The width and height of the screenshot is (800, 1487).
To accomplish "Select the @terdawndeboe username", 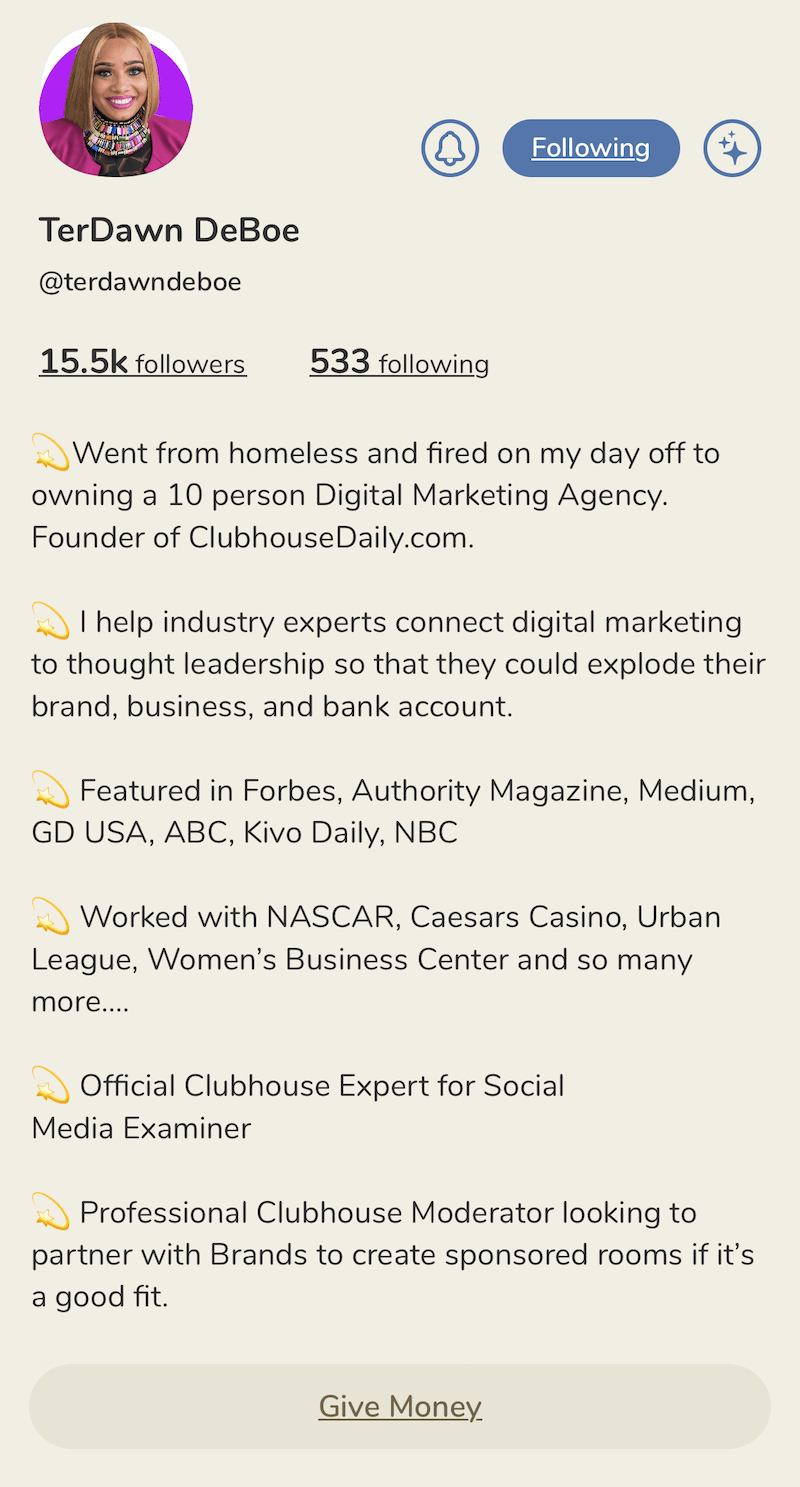I will pos(140,281).
